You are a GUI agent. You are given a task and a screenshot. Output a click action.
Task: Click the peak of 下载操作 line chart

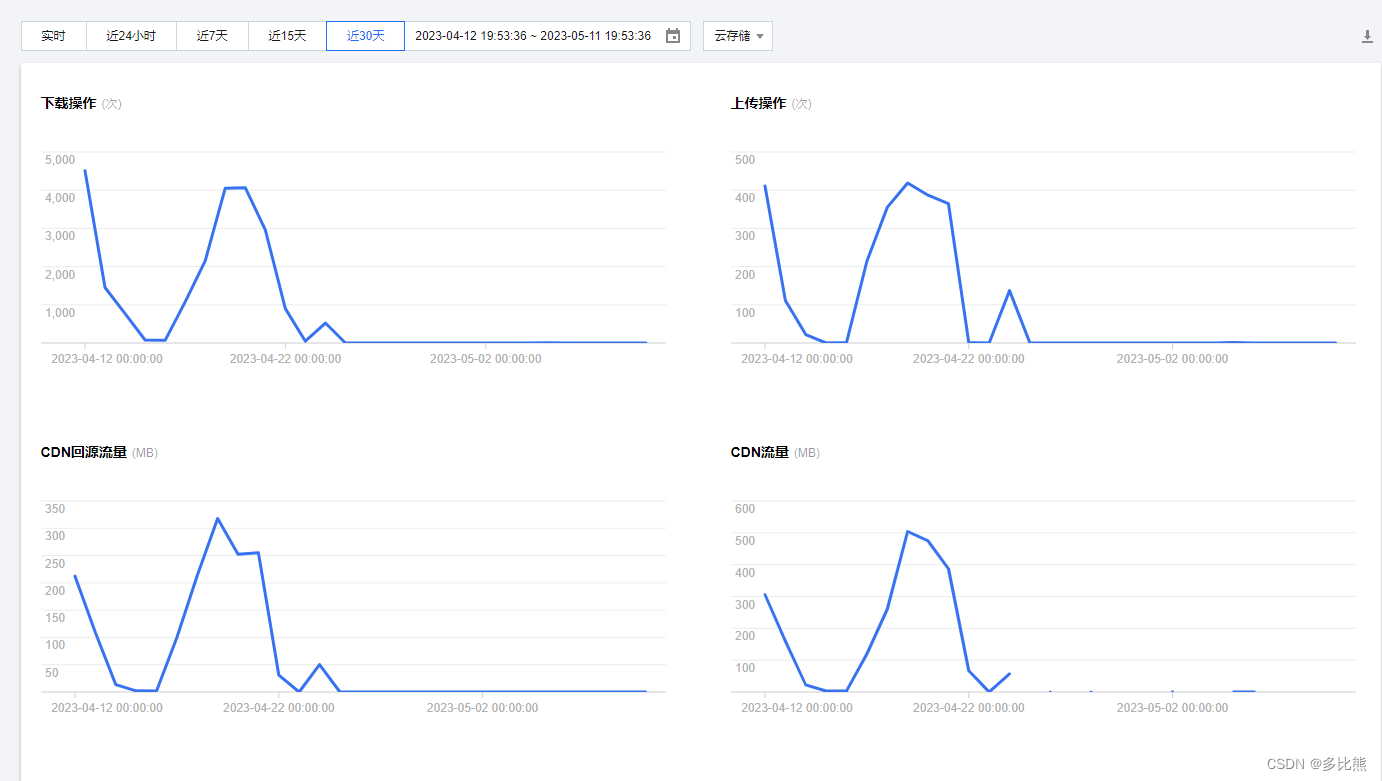[85, 170]
